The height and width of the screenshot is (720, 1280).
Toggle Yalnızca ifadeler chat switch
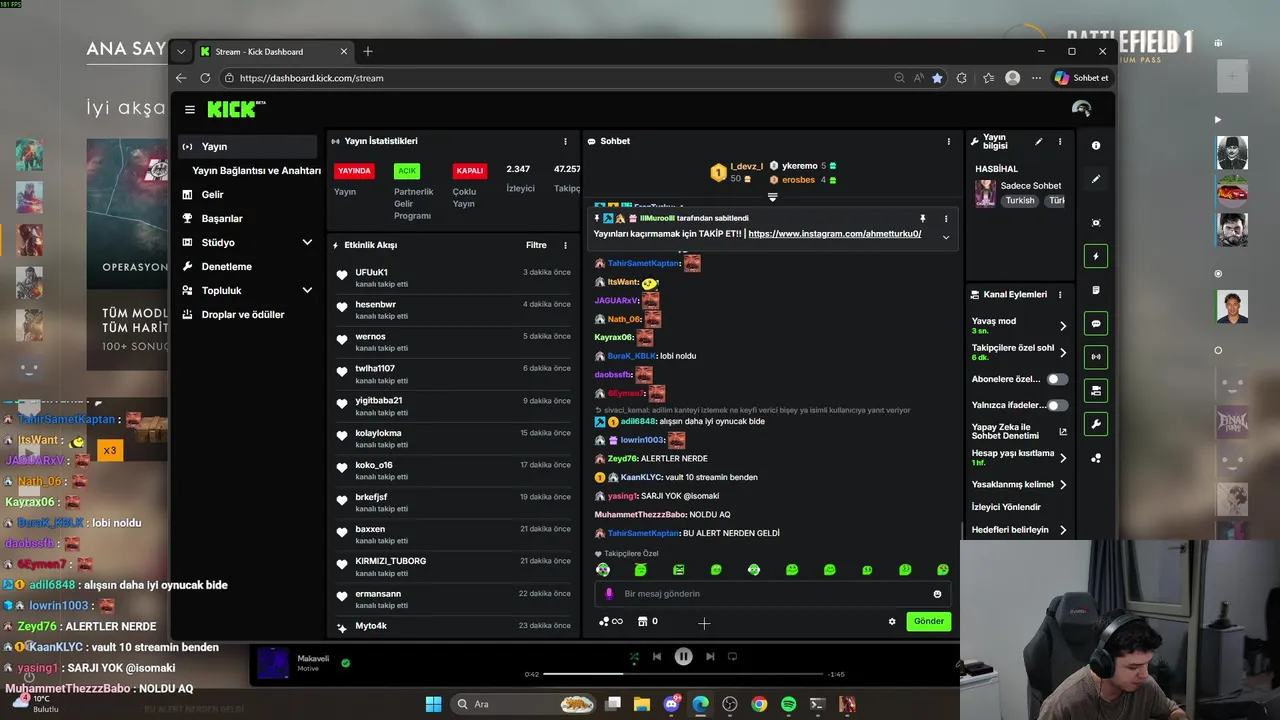coord(1057,405)
